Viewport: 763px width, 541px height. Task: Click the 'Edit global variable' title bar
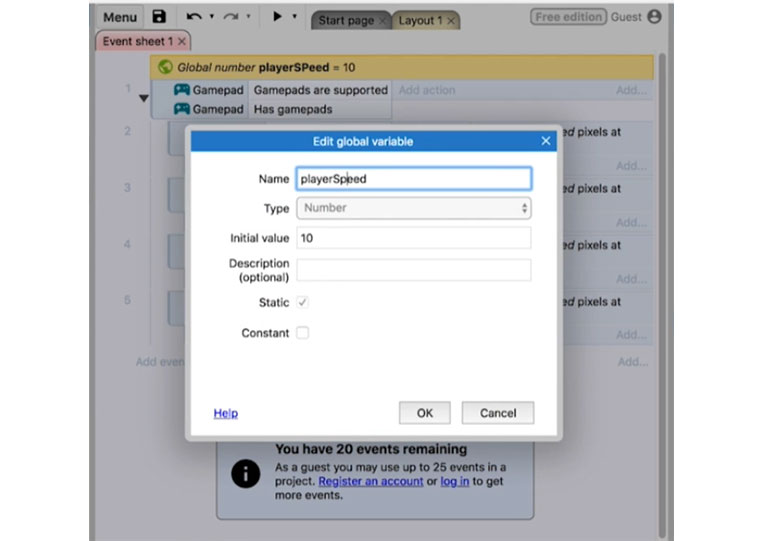pos(363,142)
